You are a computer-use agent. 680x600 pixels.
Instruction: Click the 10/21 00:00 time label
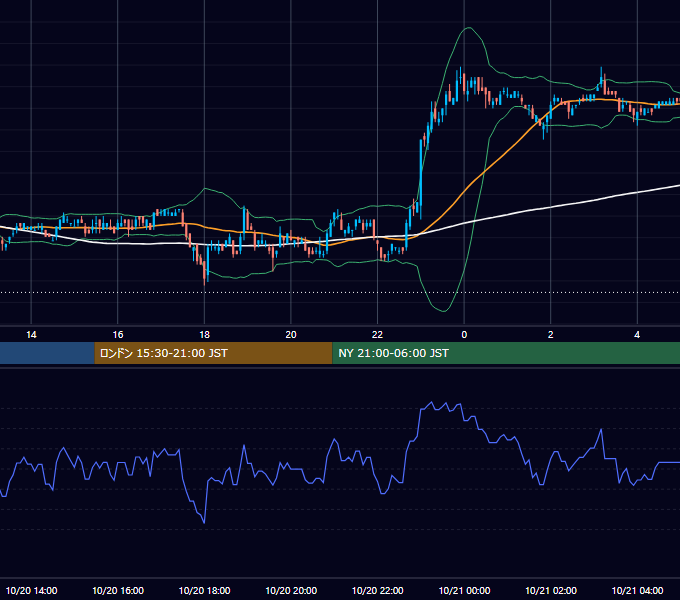(x=464, y=590)
